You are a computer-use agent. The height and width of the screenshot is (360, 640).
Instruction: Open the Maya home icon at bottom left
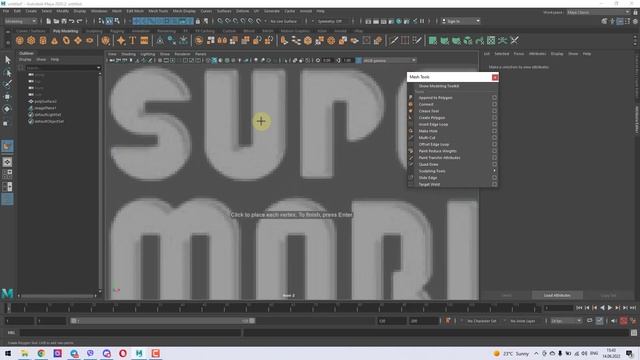coord(7,293)
